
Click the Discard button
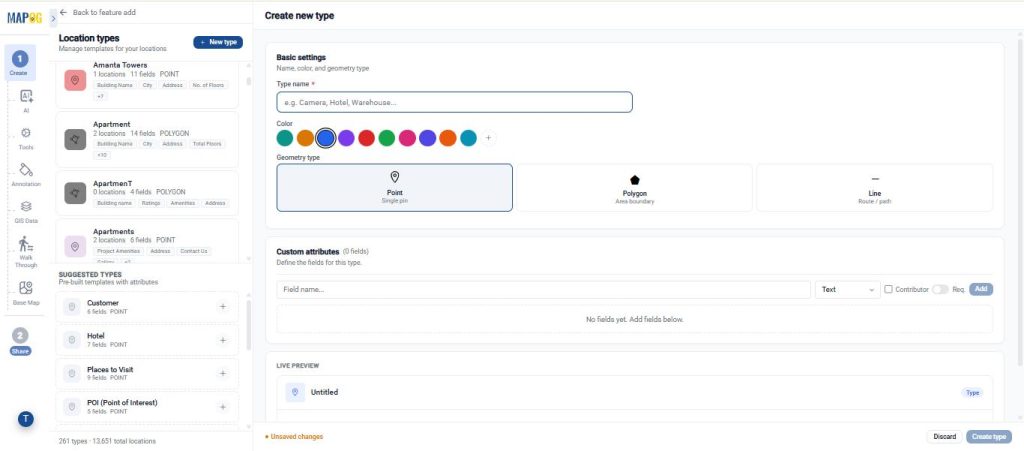tap(944, 437)
